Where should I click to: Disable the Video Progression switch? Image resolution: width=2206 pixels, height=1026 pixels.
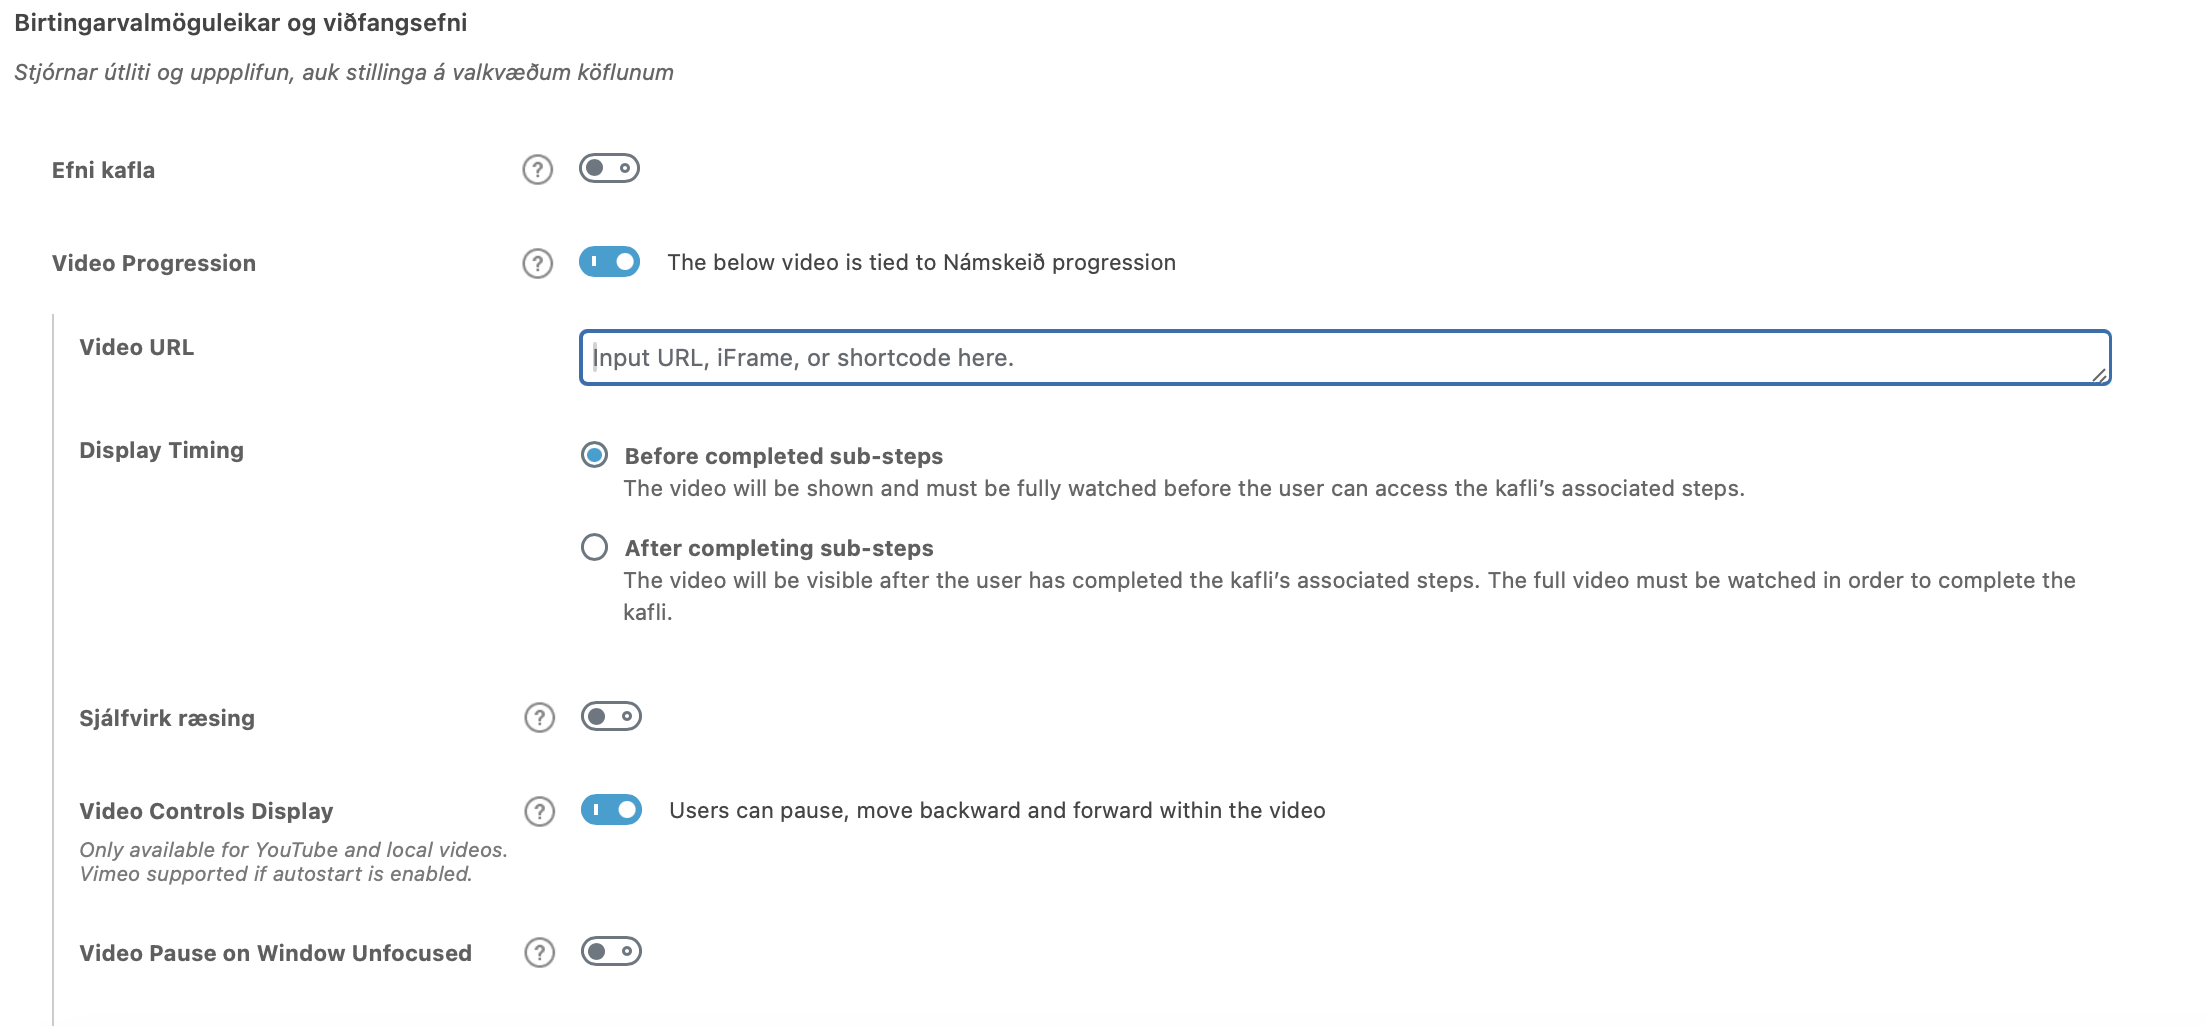coord(609,262)
